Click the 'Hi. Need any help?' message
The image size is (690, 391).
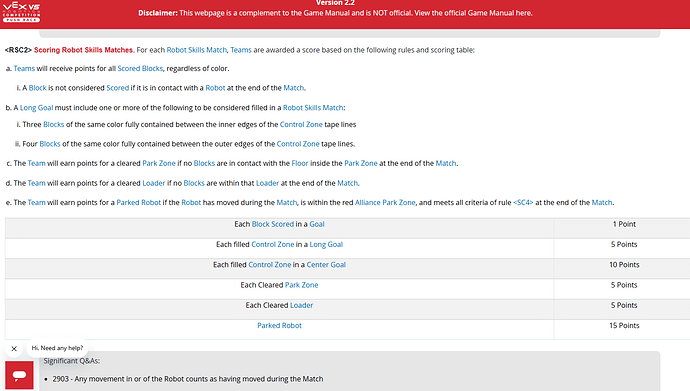[x=57, y=348]
